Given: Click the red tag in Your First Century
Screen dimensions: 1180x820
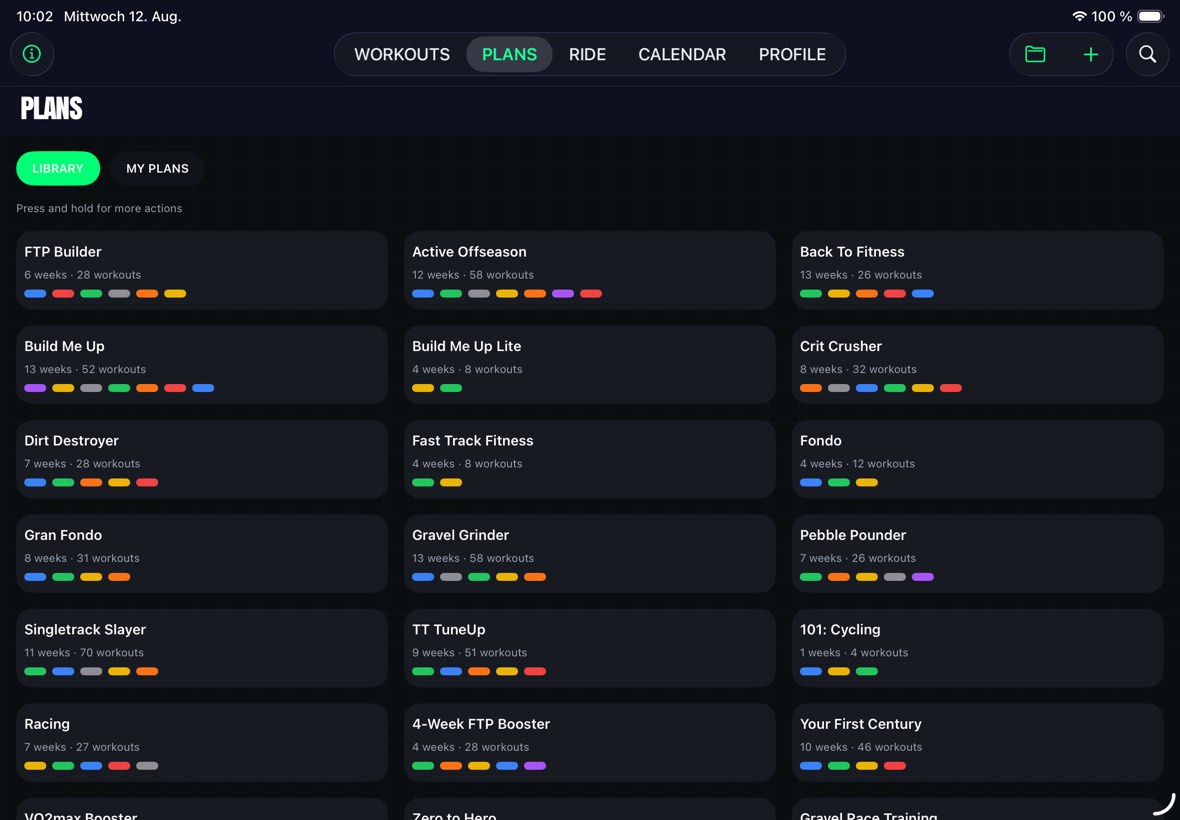Looking at the screenshot, I should [895, 766].
